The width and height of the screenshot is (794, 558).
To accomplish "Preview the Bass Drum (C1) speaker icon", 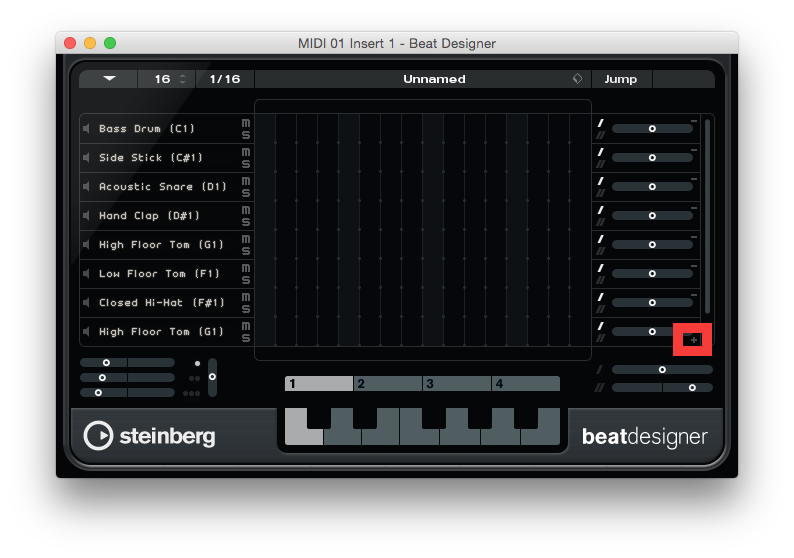I will [x=87, y=129].
